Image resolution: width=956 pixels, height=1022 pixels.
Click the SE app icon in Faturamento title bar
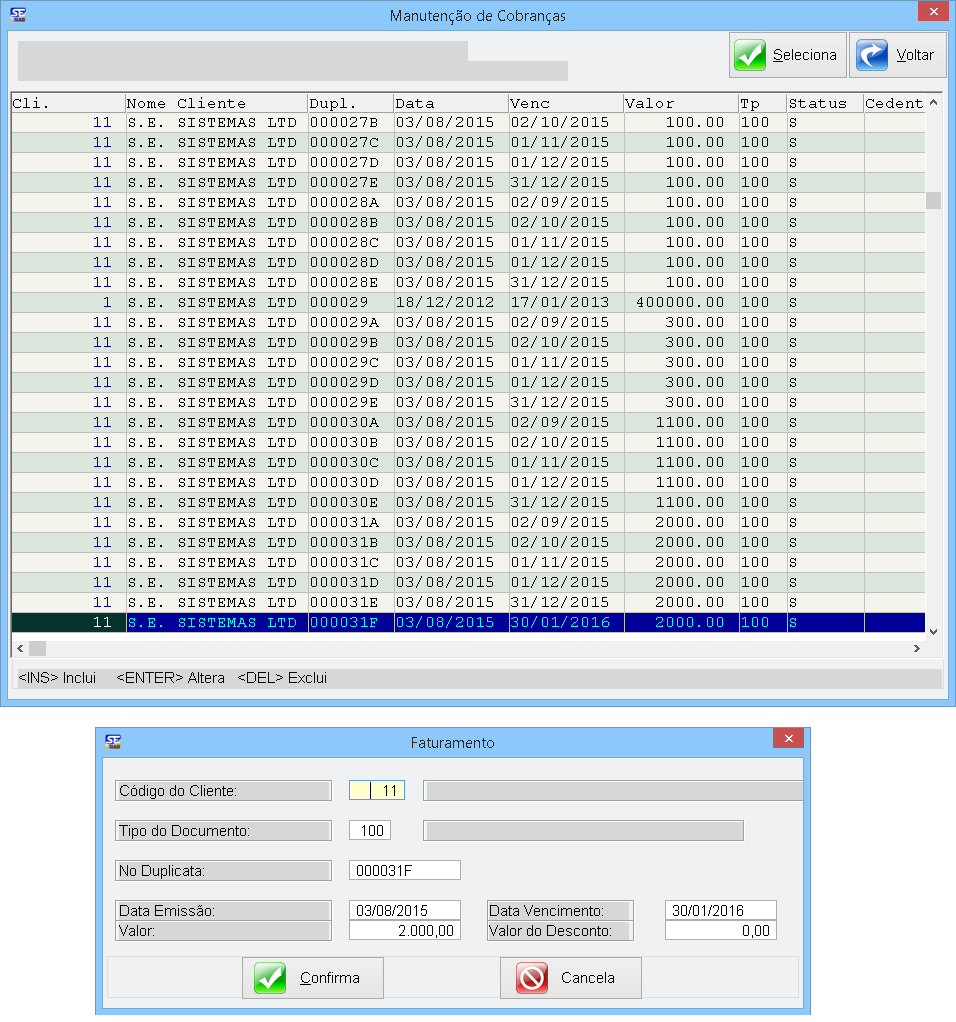pyautogui.click(x=114, y=742)
